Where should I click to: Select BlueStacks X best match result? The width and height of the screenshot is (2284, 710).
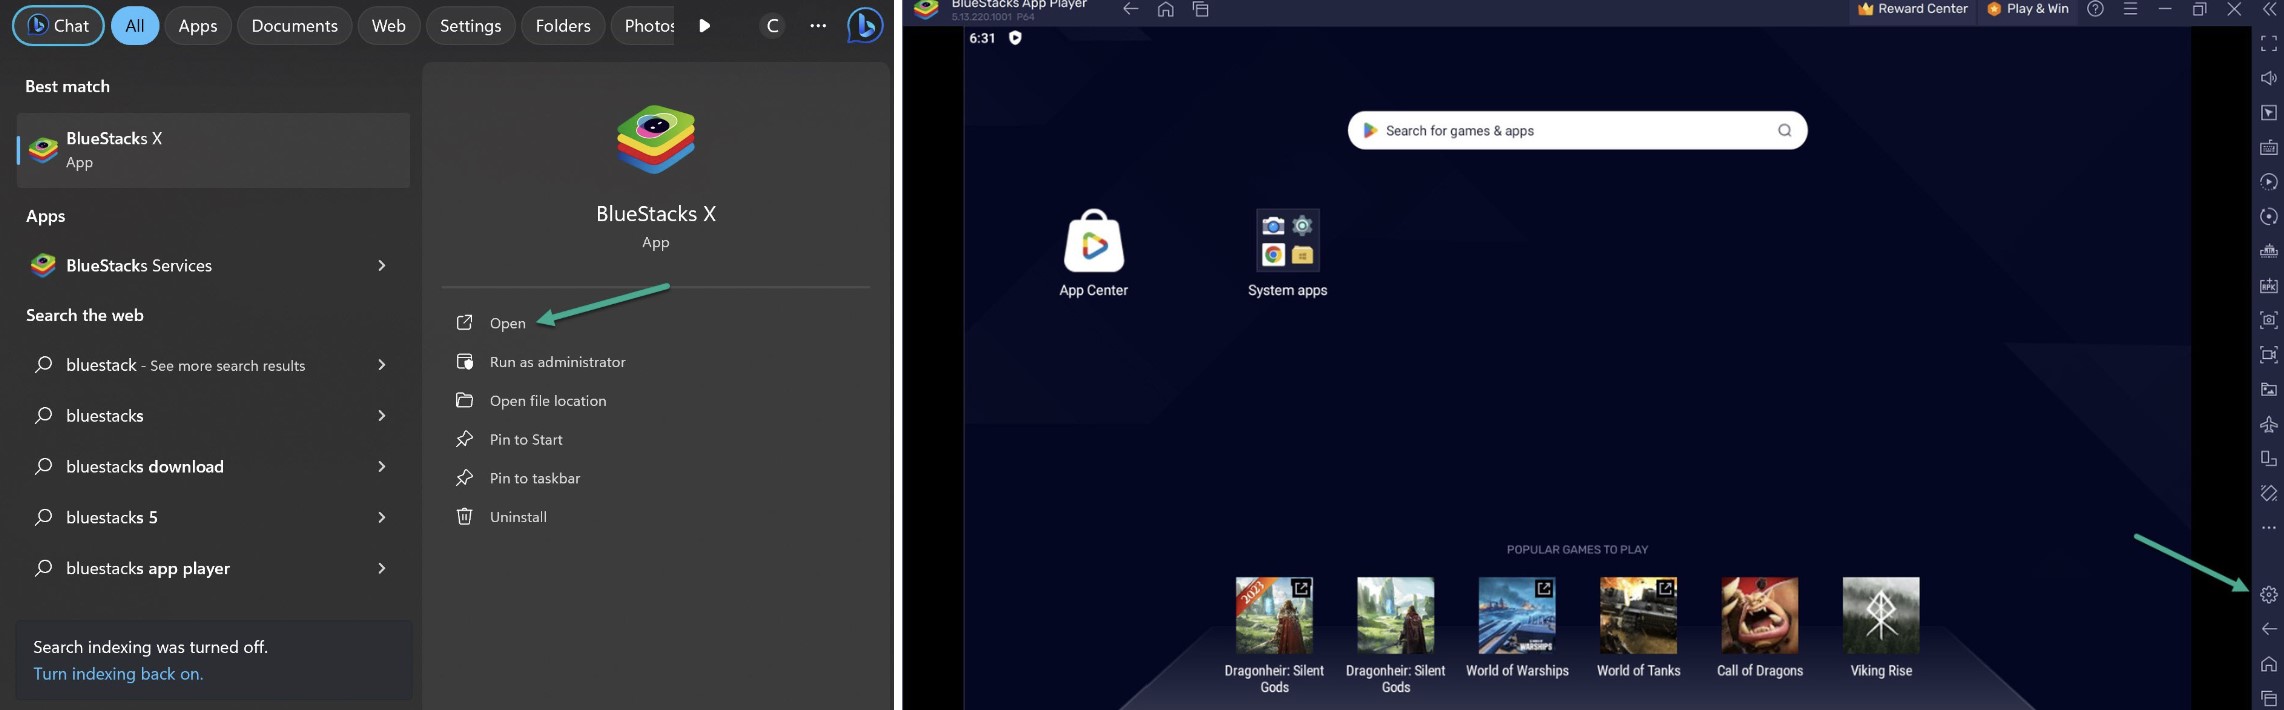click(213, 150)
